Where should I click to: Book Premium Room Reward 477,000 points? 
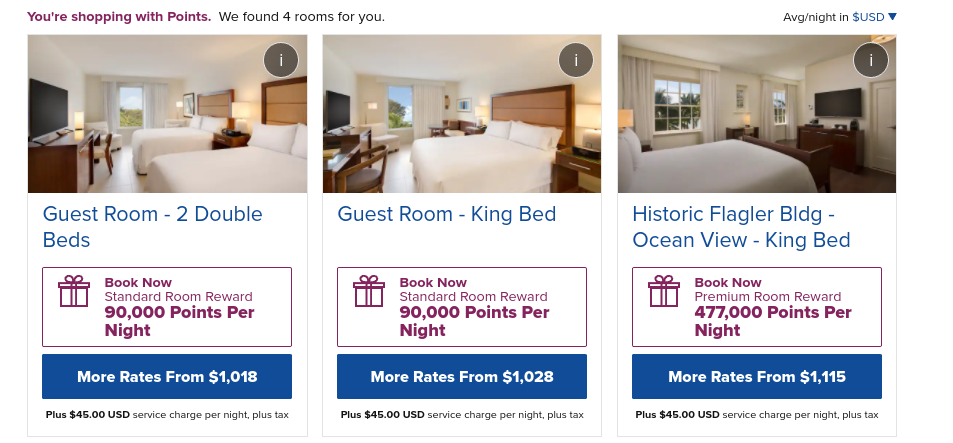(x=757, y=307)
